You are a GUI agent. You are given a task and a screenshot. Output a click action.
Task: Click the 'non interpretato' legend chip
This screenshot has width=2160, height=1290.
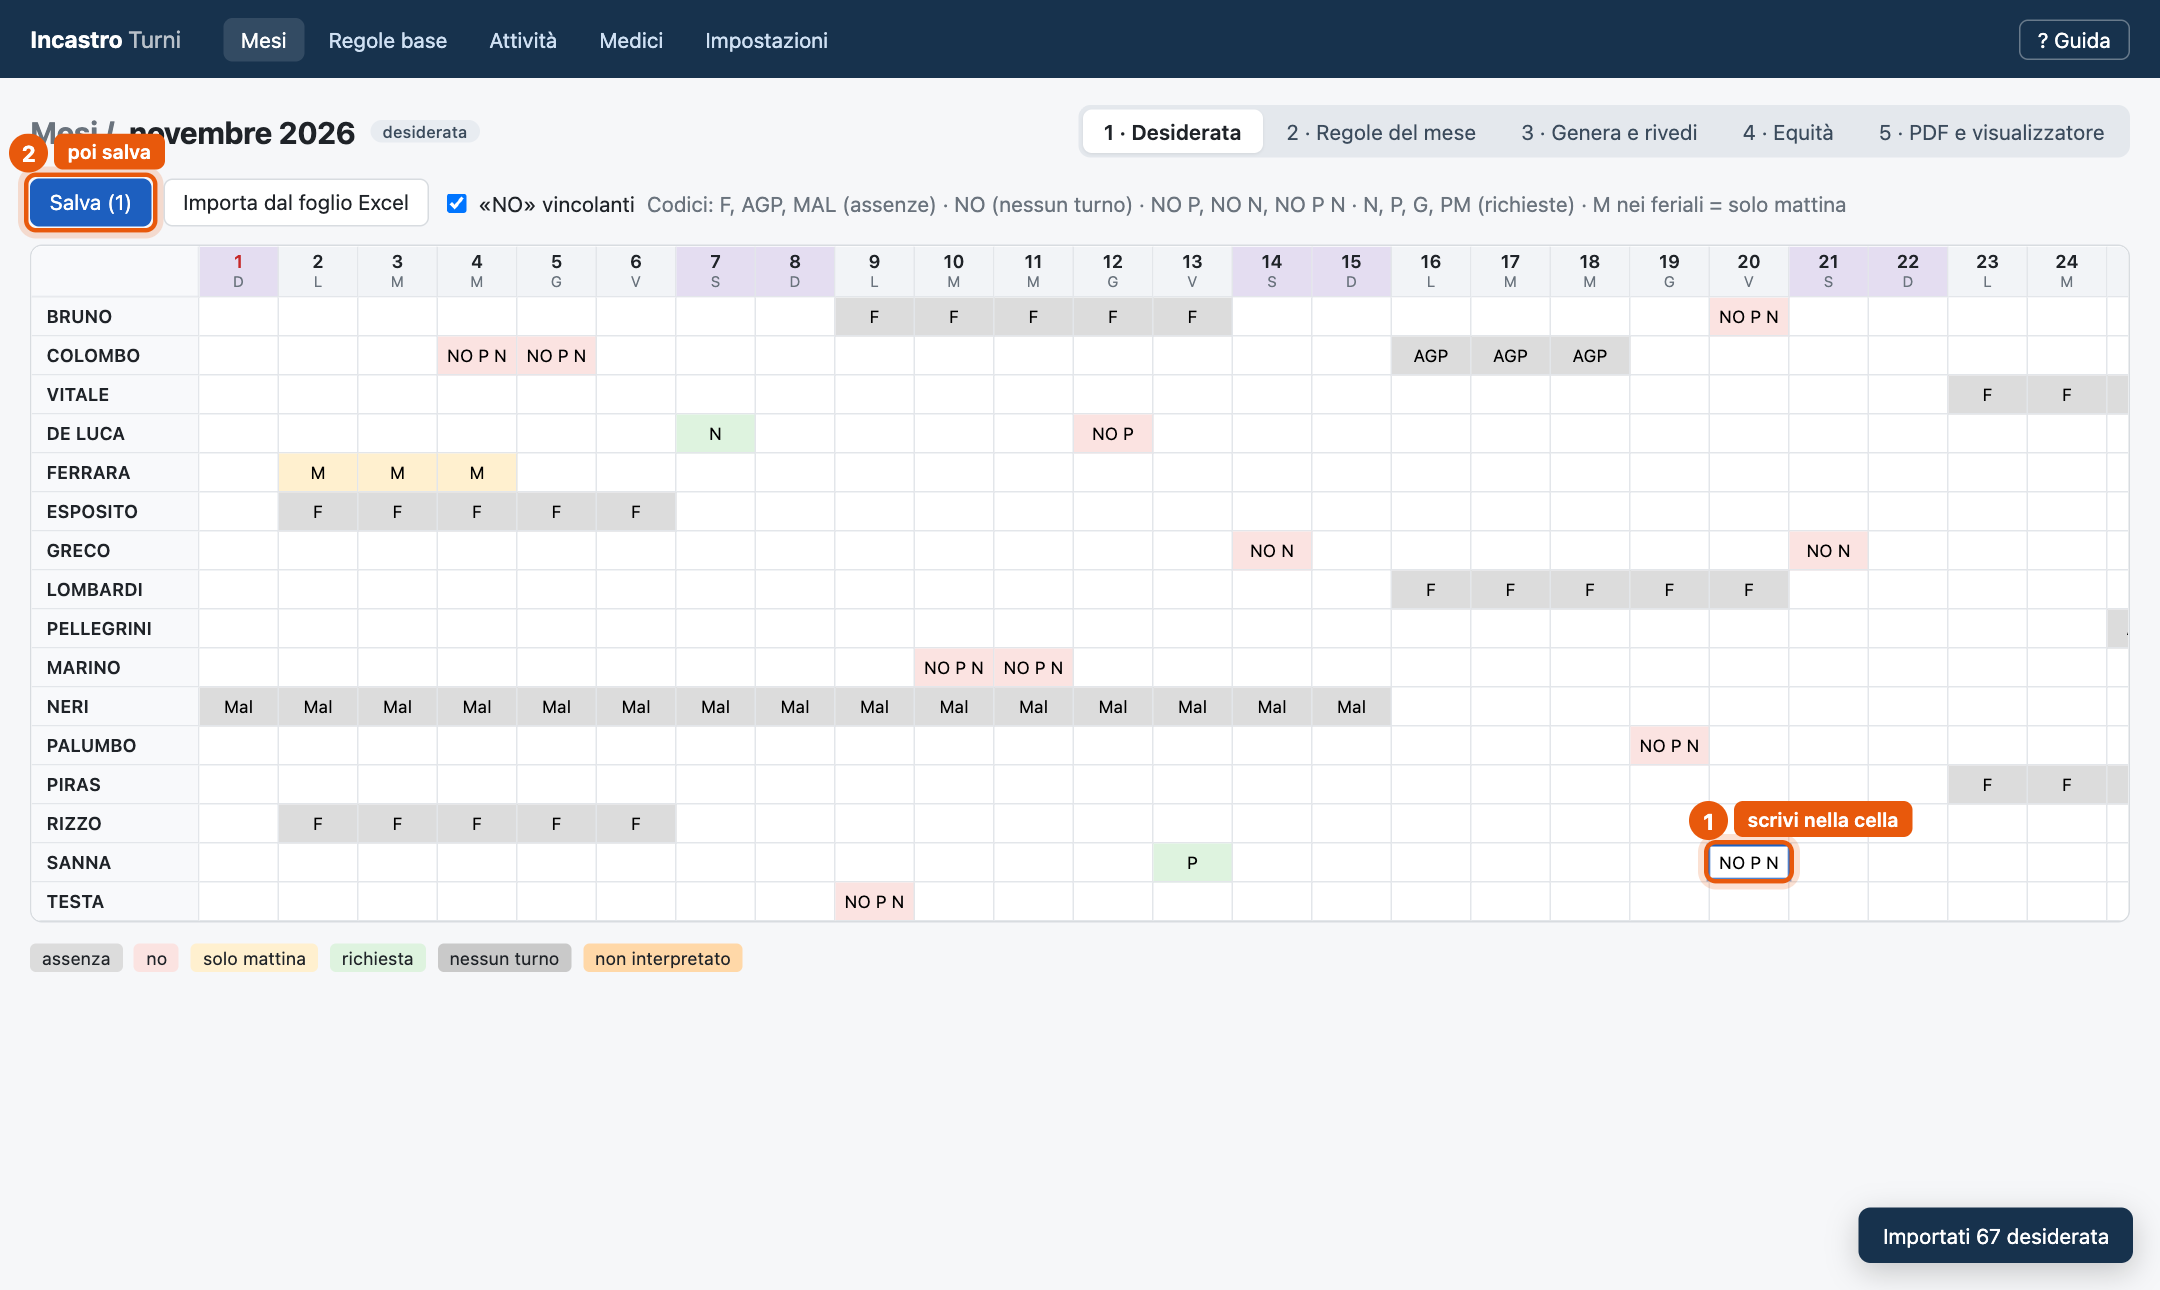662,958
